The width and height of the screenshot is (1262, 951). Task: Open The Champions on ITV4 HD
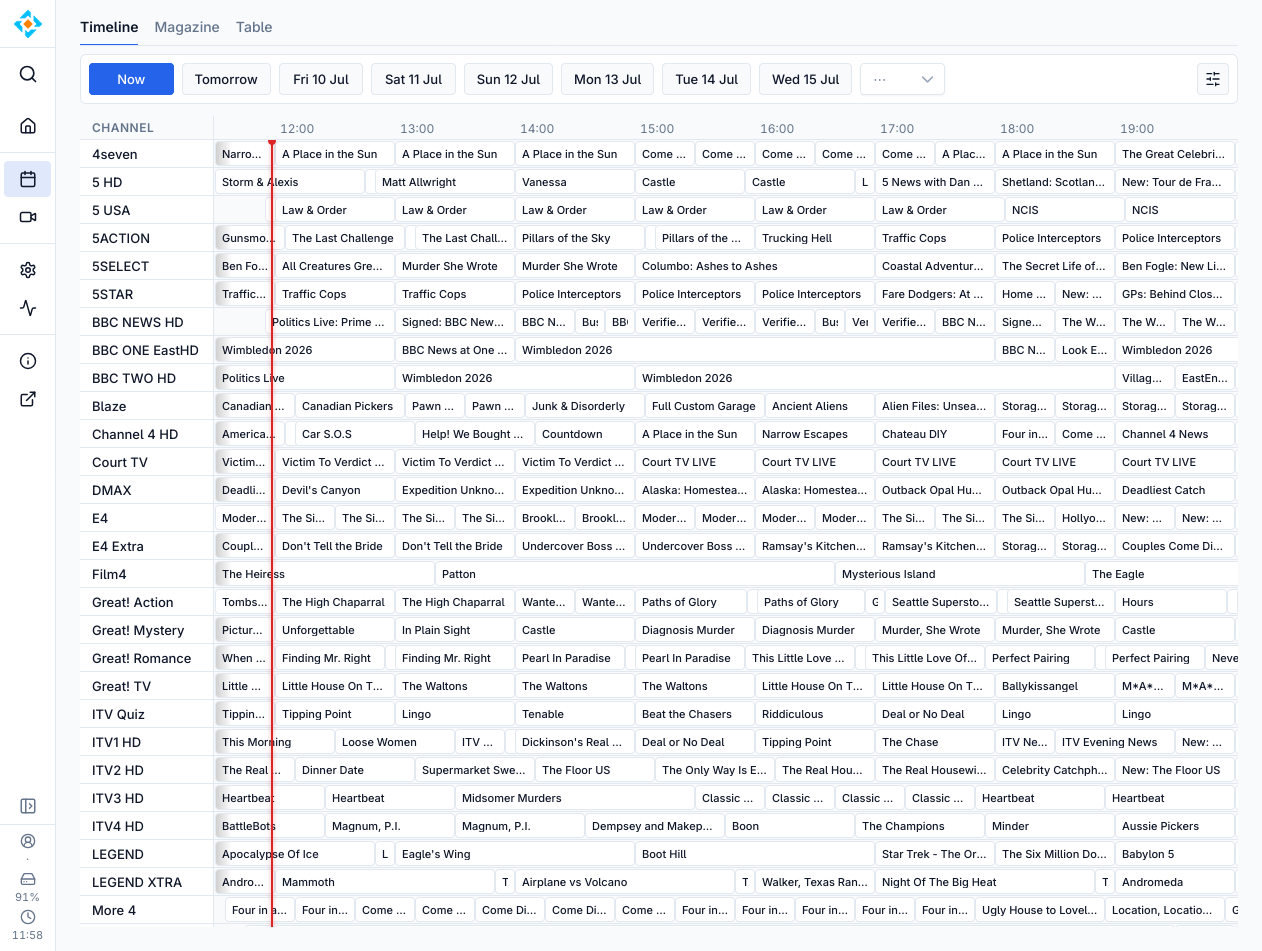point(920,826)
